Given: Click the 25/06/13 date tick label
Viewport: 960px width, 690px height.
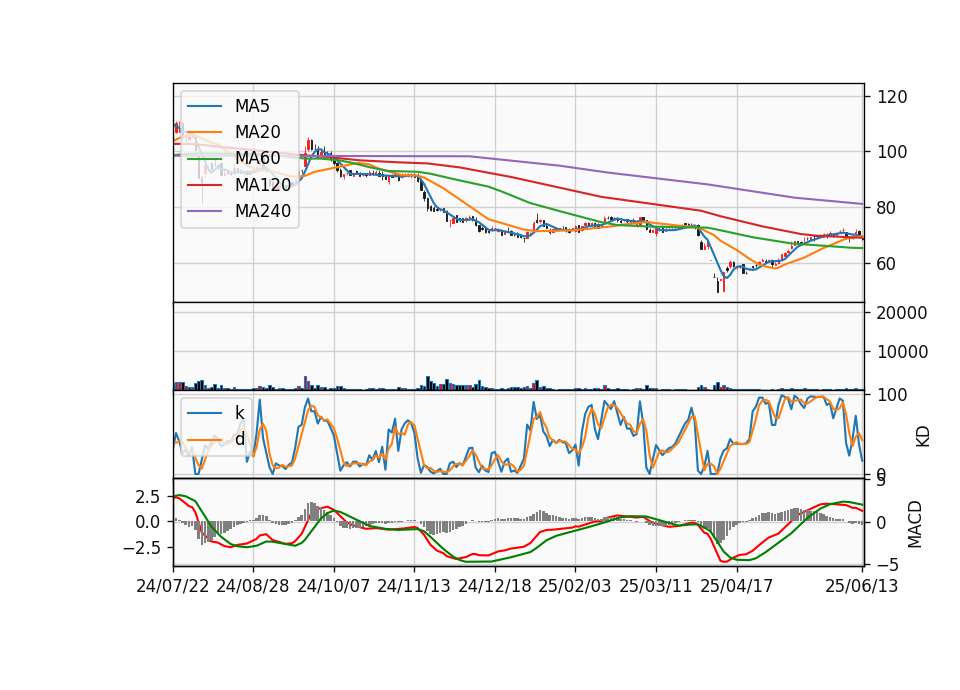Looking at the screenshot, I should click(x=862, y=586).
